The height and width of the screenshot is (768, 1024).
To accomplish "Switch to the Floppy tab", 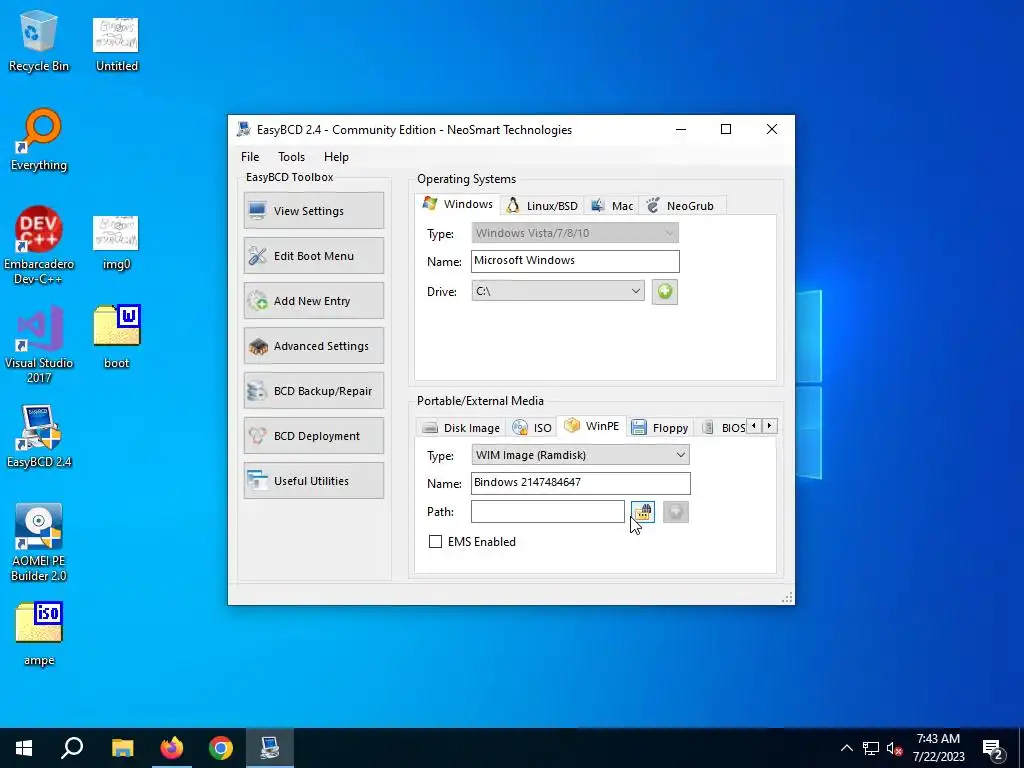I will [660, 428].
